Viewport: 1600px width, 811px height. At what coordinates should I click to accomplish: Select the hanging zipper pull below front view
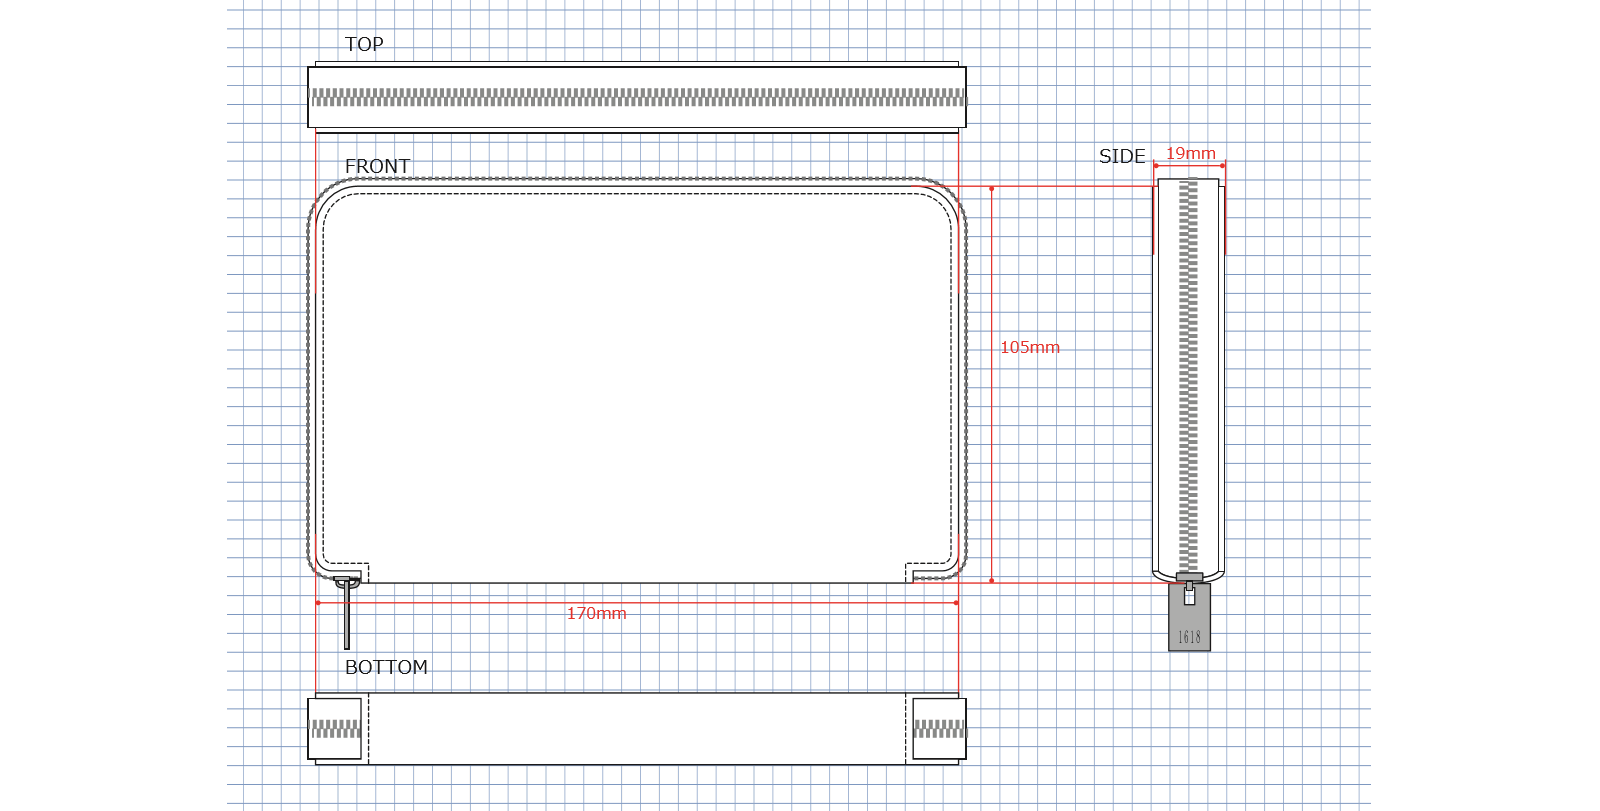[x=347, y=620]
